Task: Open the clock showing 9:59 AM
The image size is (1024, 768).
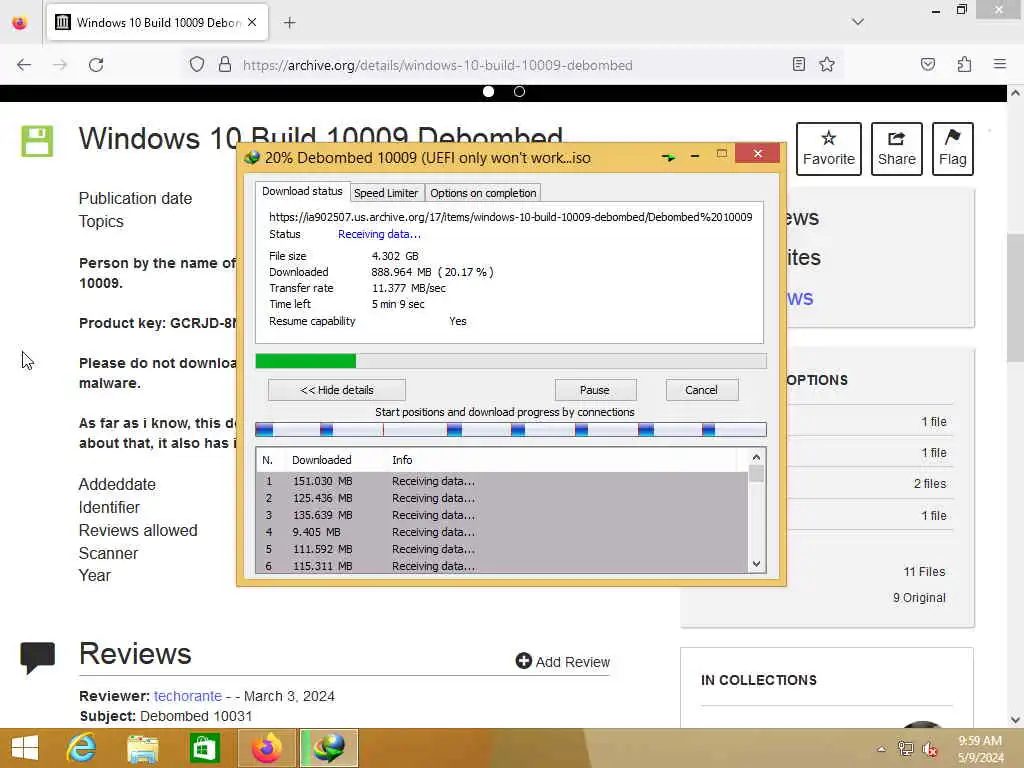Action: click(980, 749)
